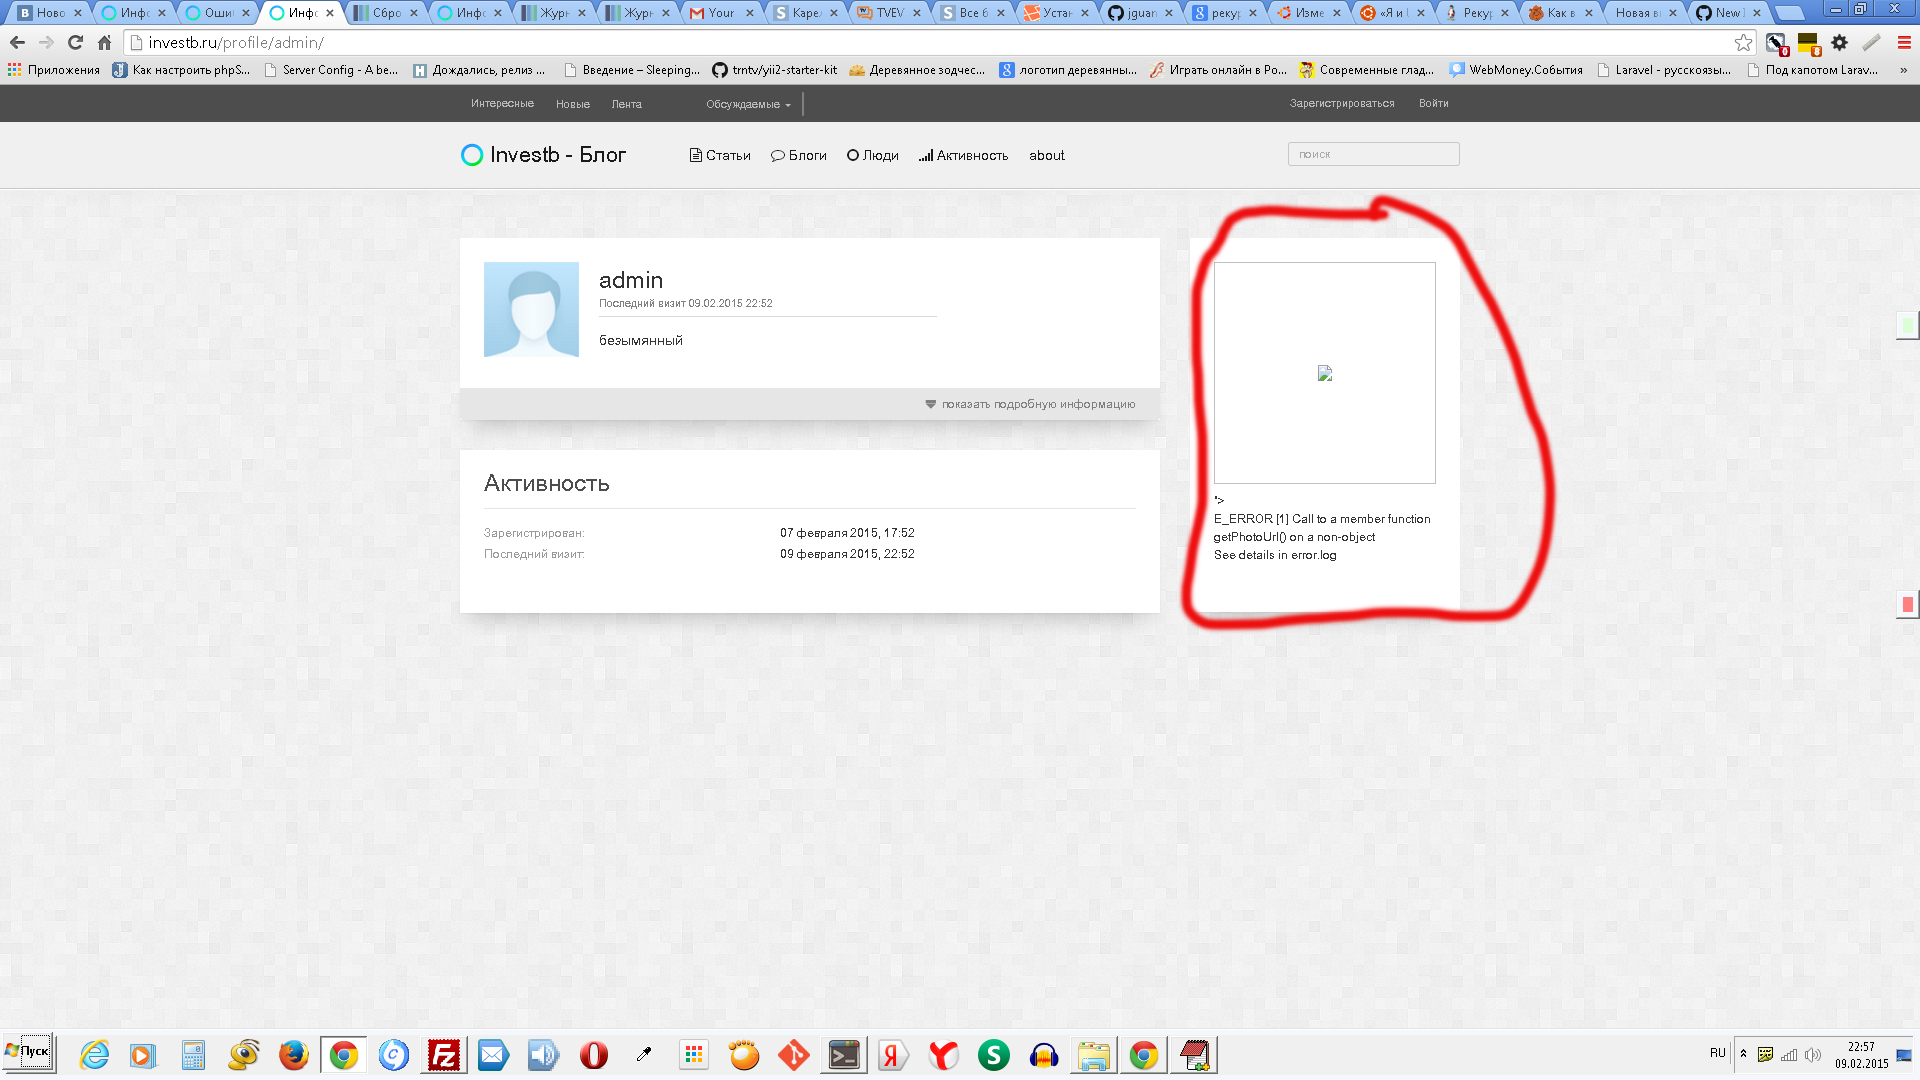This screenshot has width=1920, height=1080.
Task: Open Новые in top navigation
Action: click(573, 104)
